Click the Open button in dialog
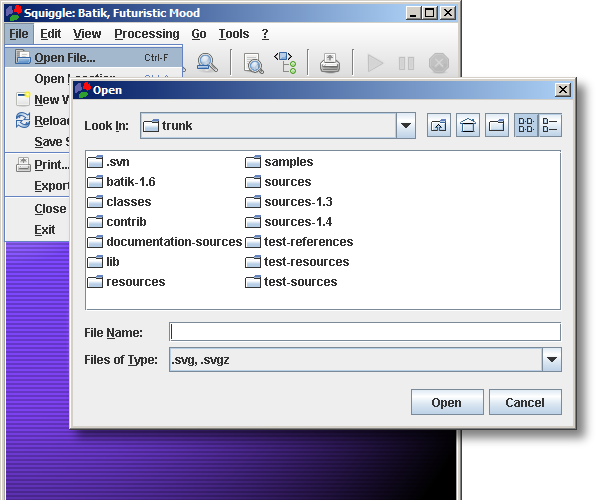Screen dimensions: 600x500 [x=447, y=402]
